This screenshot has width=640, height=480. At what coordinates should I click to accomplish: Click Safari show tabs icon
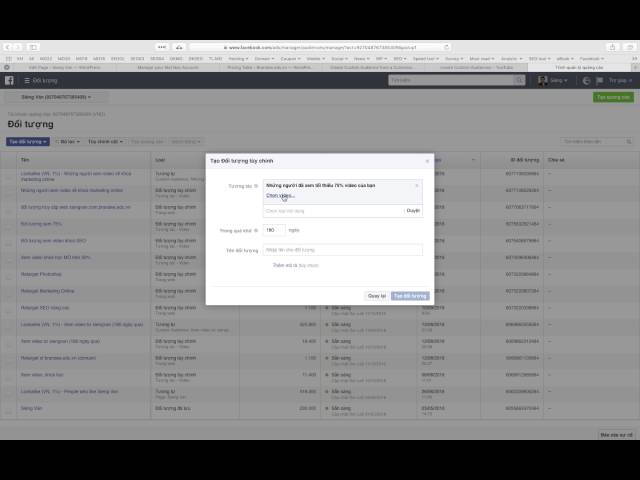pos(630,47)
